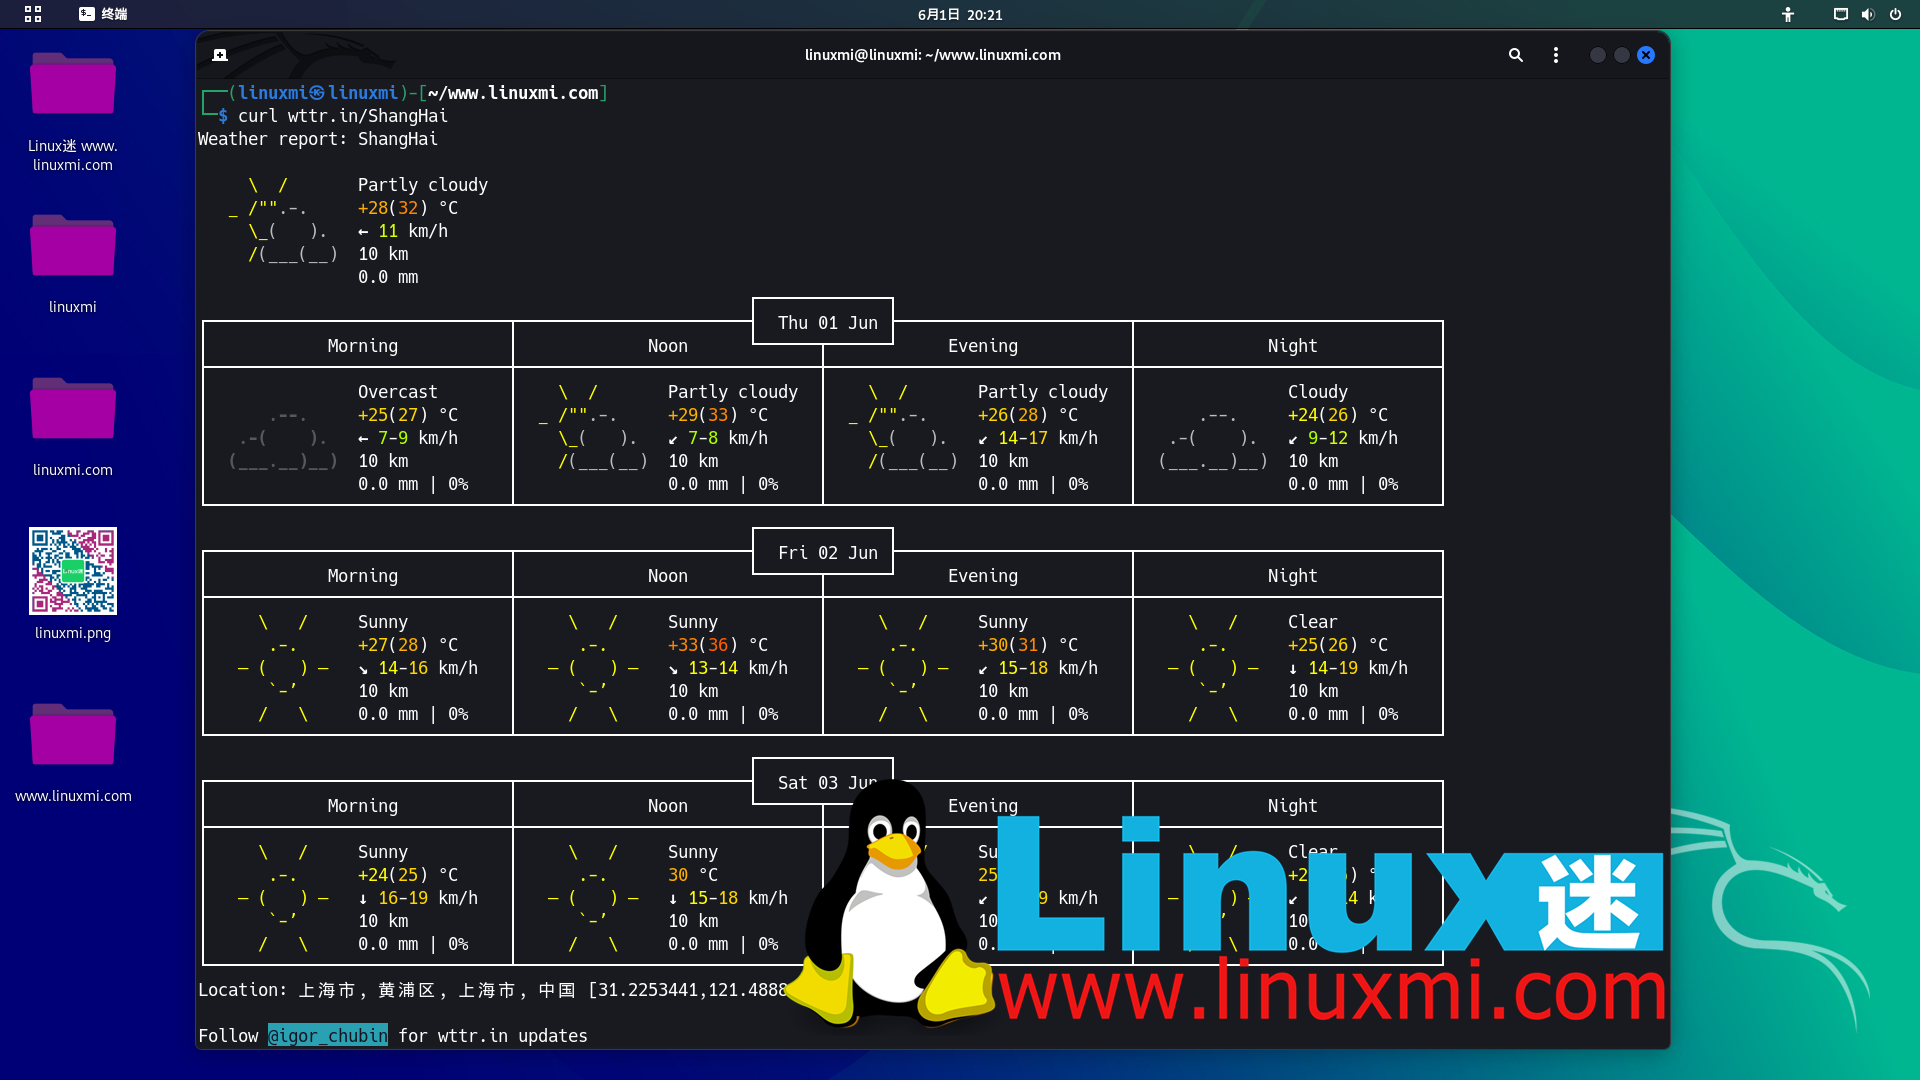Image resolution: width=1920 pixels, height=1080 pixels.
Task: Click the volume speaker icon in system tray
Action: tap(1867, 14)
